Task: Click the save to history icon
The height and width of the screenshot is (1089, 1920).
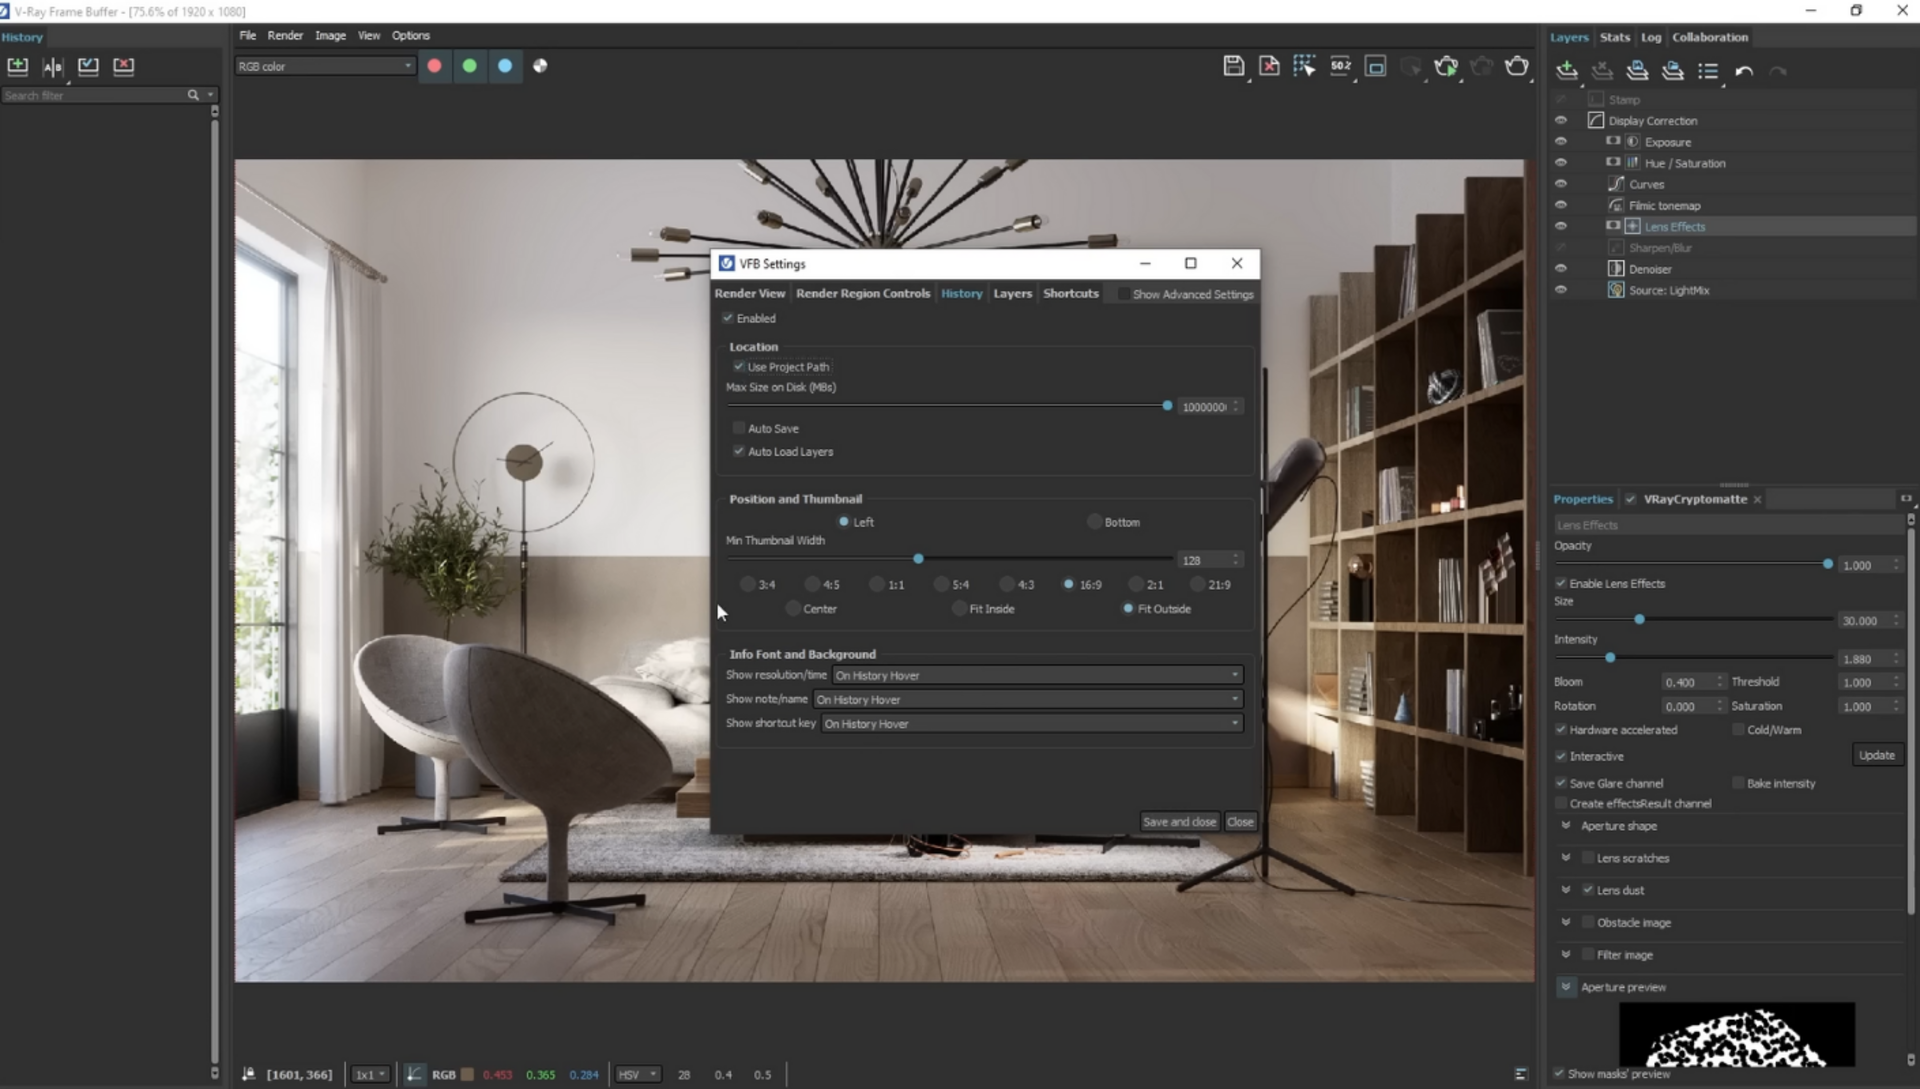Action: pos(18,66)
